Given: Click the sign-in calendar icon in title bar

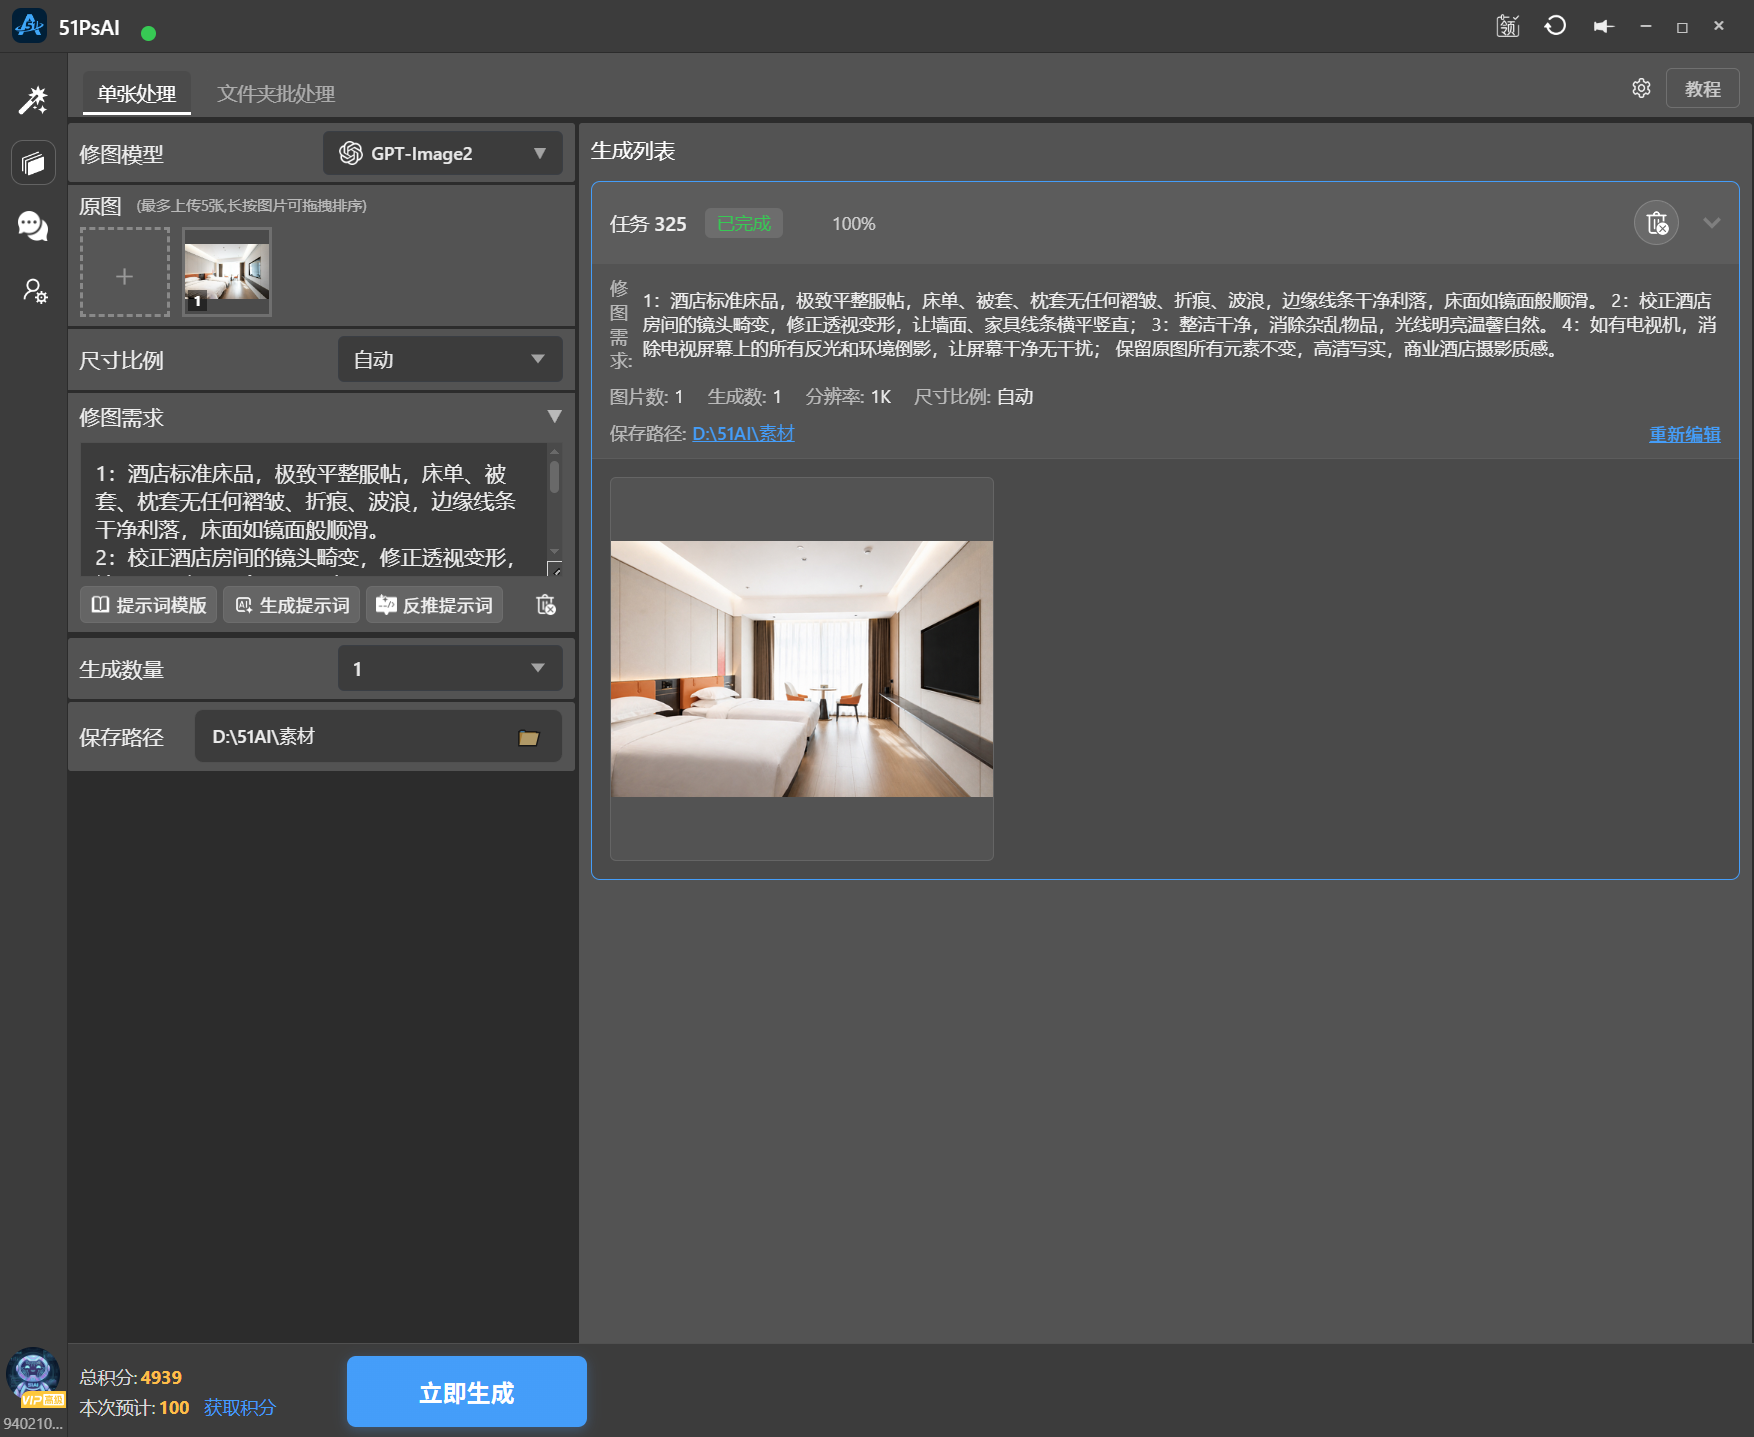Looking at the screenshot, I should 1507,26.
